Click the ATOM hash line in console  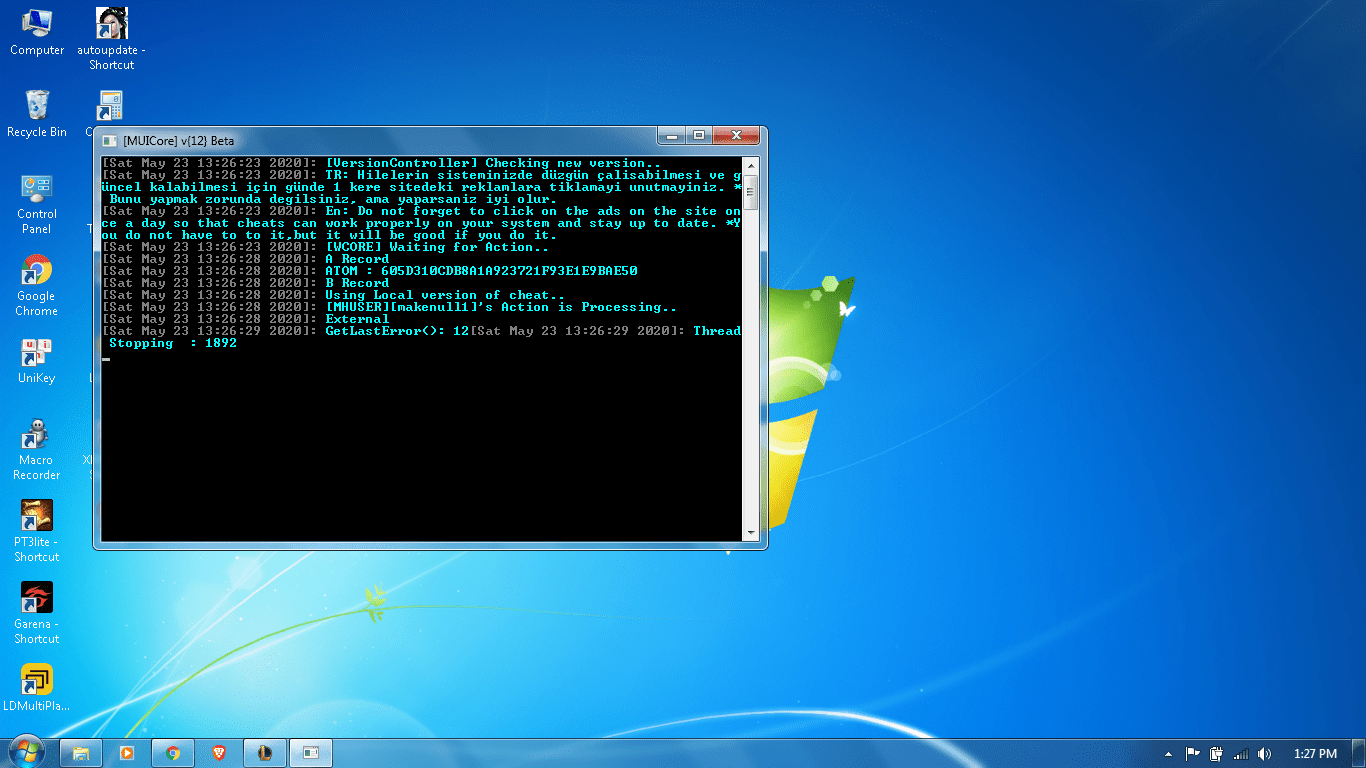click(482, 271)
